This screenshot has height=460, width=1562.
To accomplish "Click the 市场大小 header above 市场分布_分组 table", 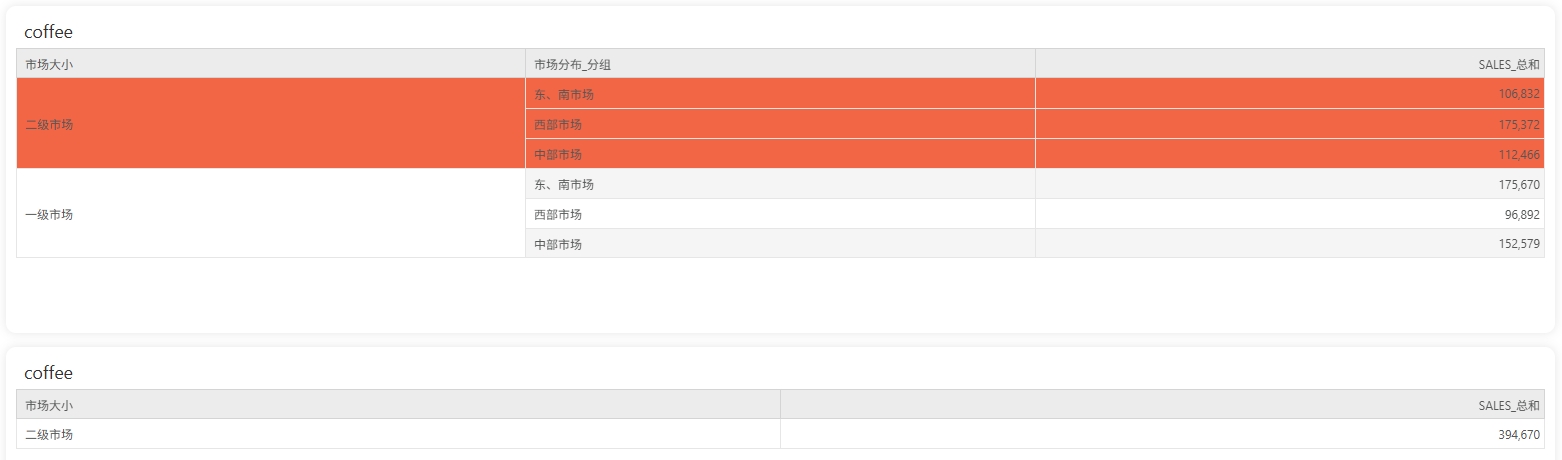I will coord(49,64).
